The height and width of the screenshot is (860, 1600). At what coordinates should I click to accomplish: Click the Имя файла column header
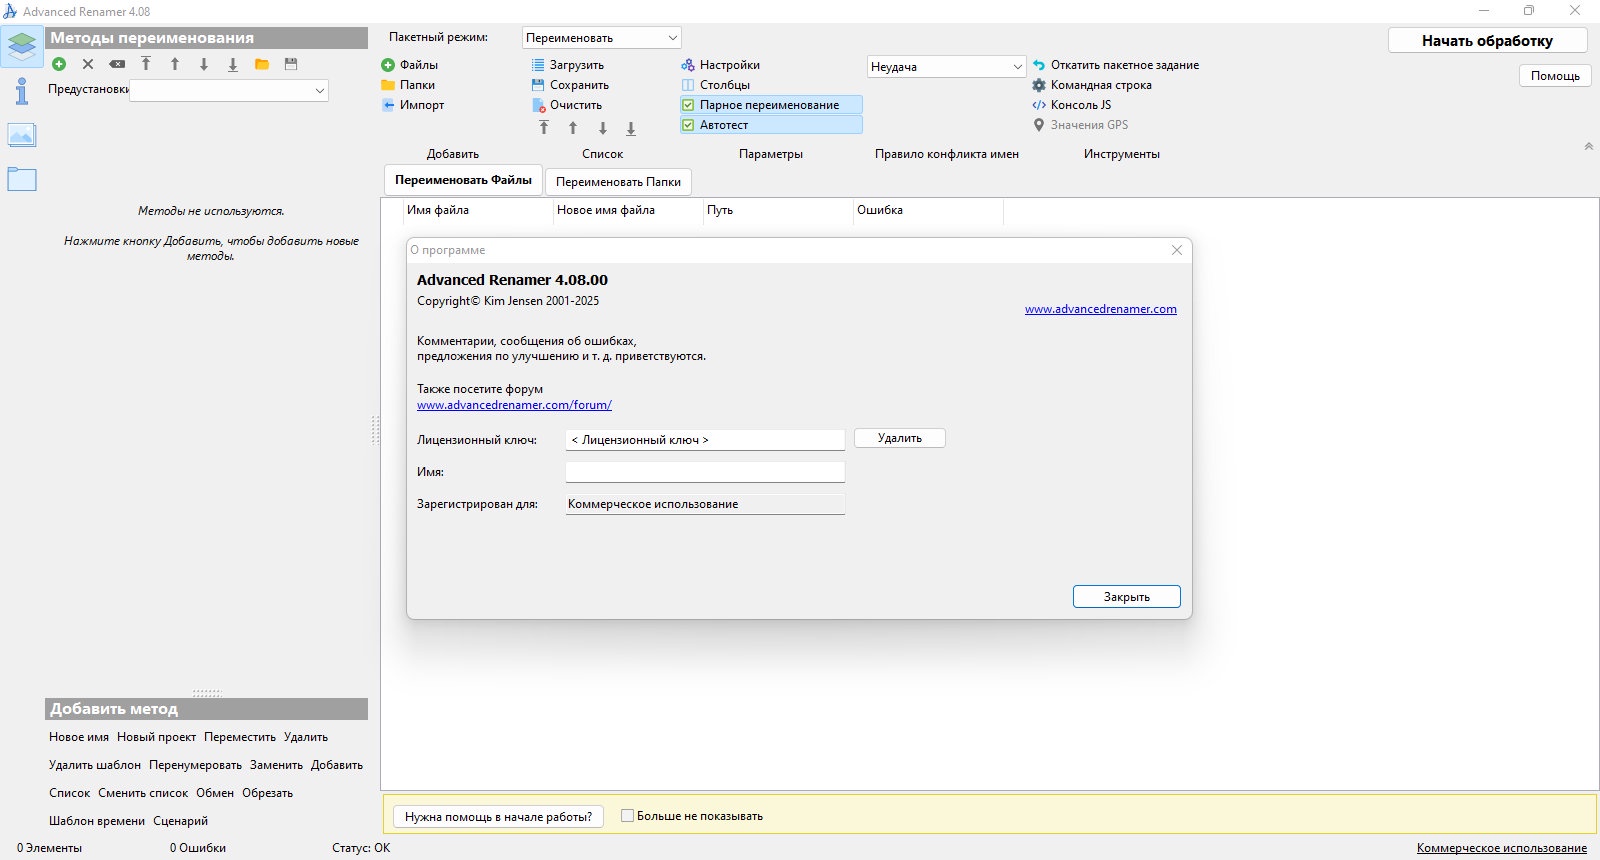tap(477, 210)
